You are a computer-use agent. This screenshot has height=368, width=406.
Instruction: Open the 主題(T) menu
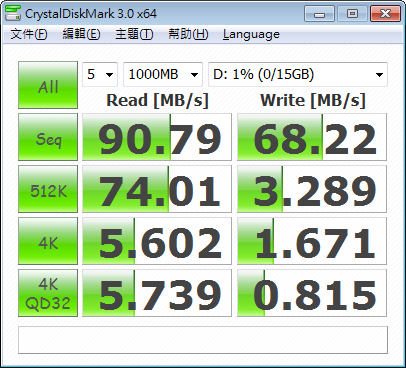(134, 34)
